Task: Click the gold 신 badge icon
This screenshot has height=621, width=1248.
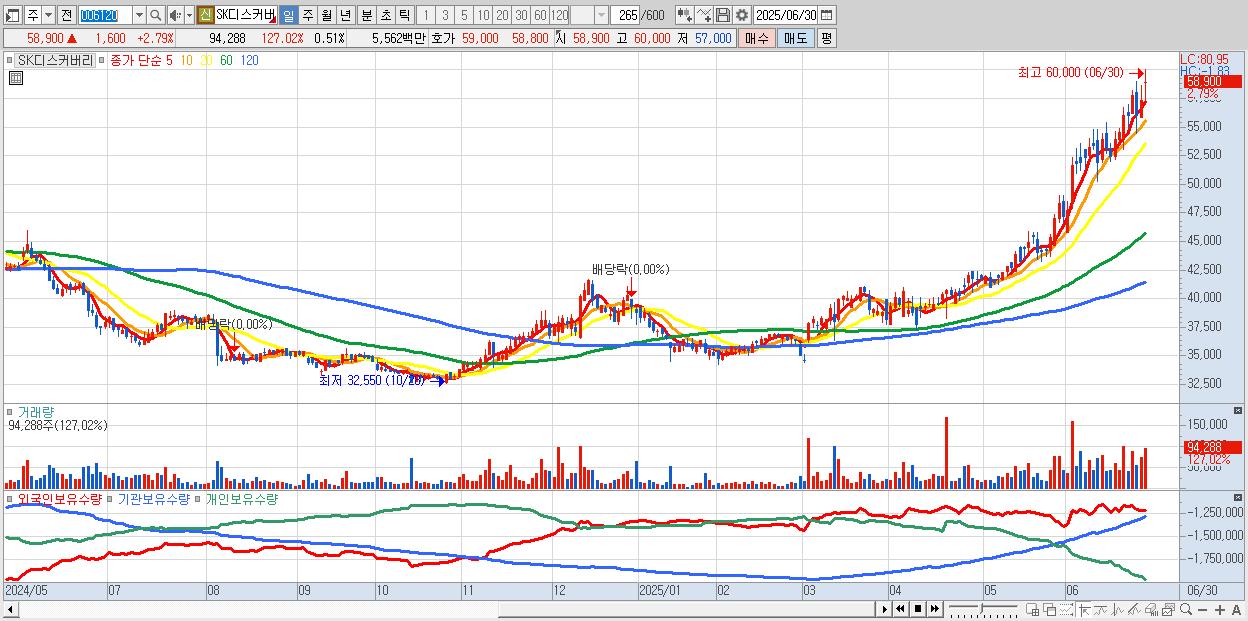Action: pyautogui.click(x=205, y=15)
